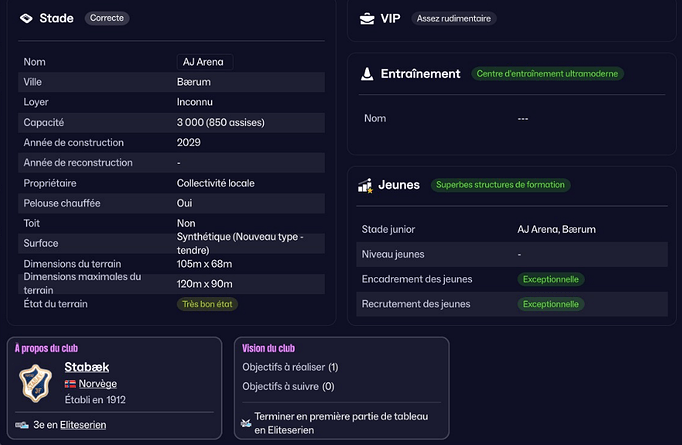This screenshot has width=682, height=445.
Task: Open the Norvège nation link
Action: 97,384
